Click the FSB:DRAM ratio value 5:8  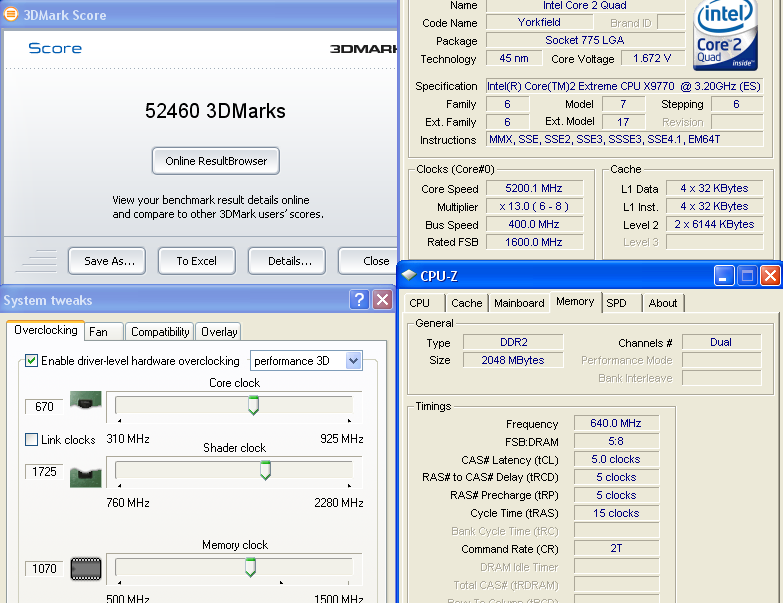tap(616, 441)
